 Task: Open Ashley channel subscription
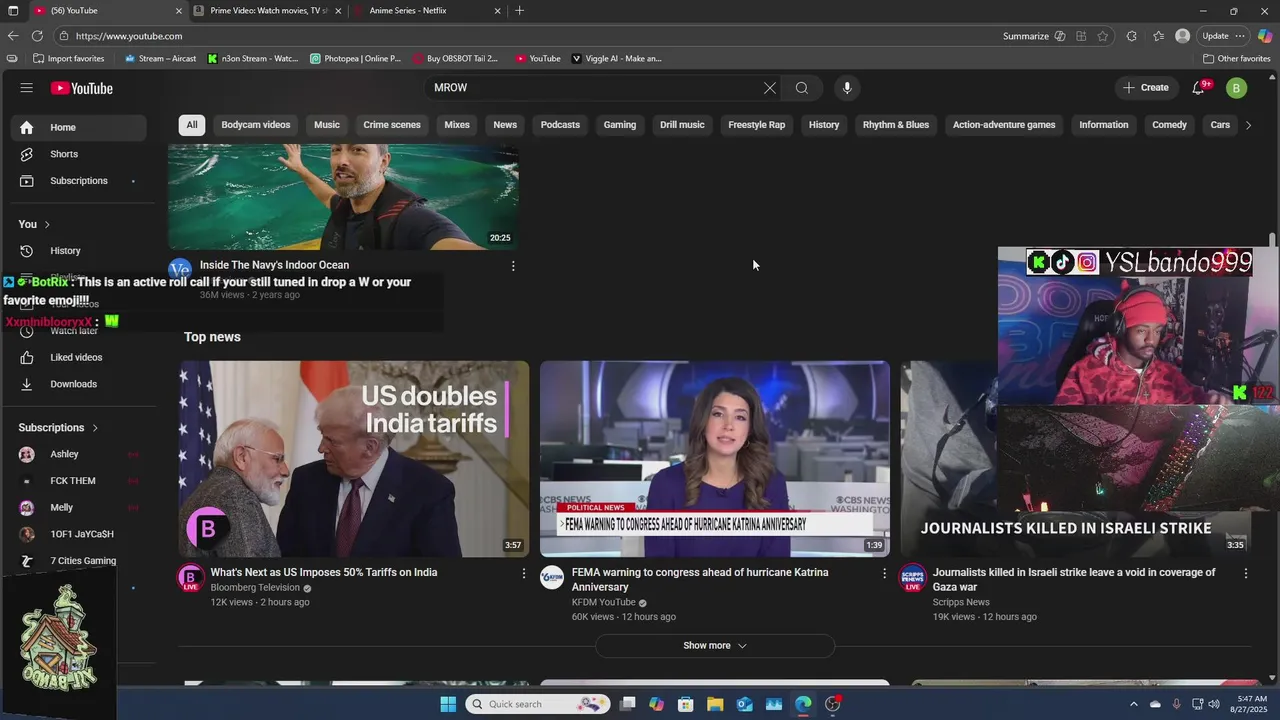(79, 454)
